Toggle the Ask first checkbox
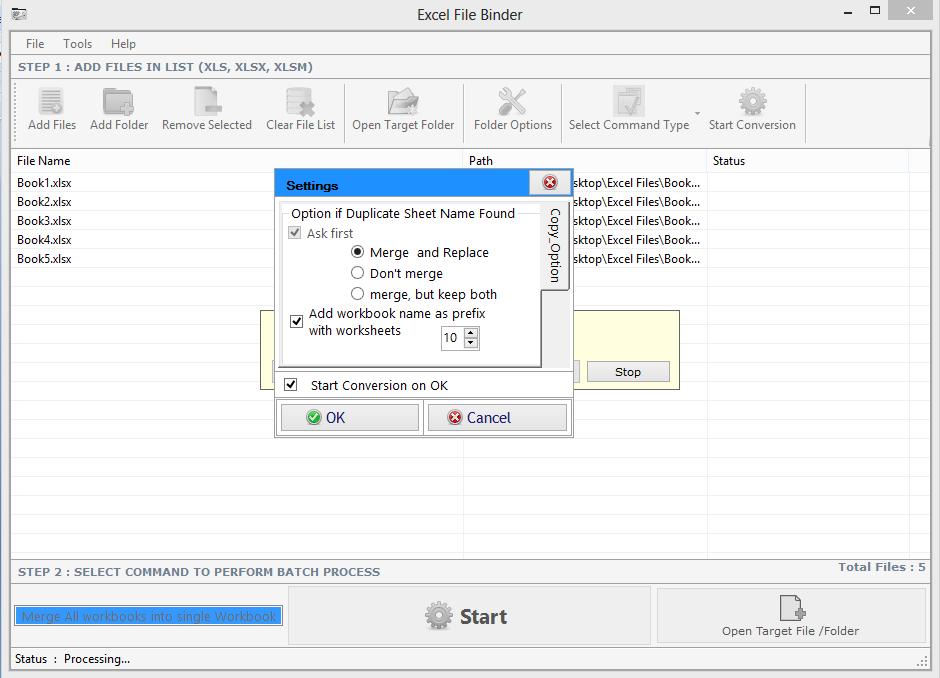940x678 pixels. point(294,233)
